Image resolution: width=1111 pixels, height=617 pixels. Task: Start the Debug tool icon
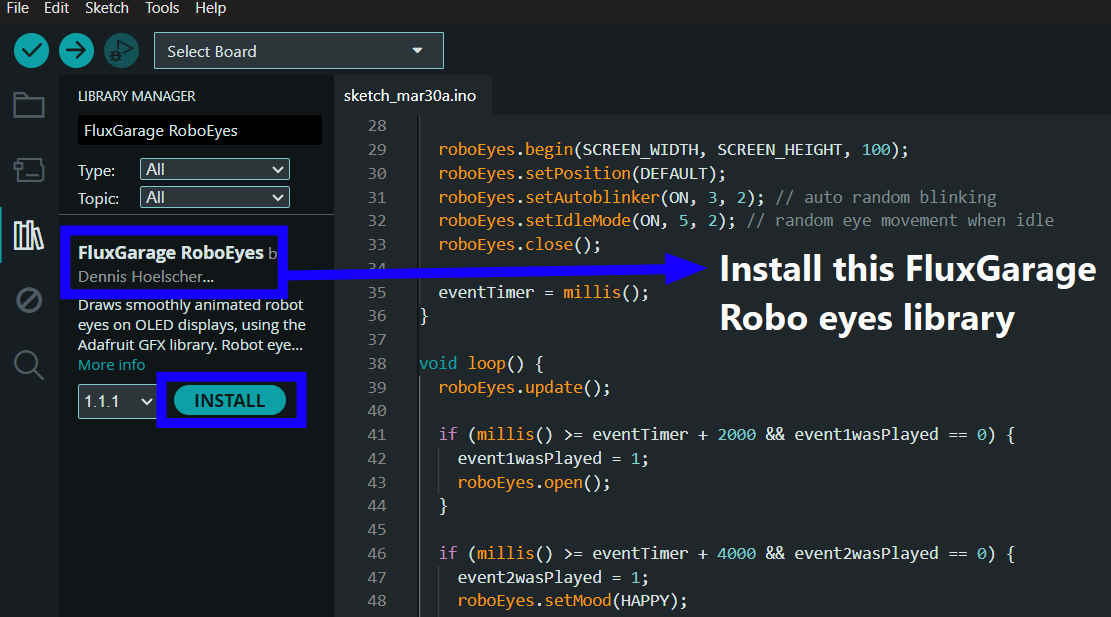pos(121,51)
